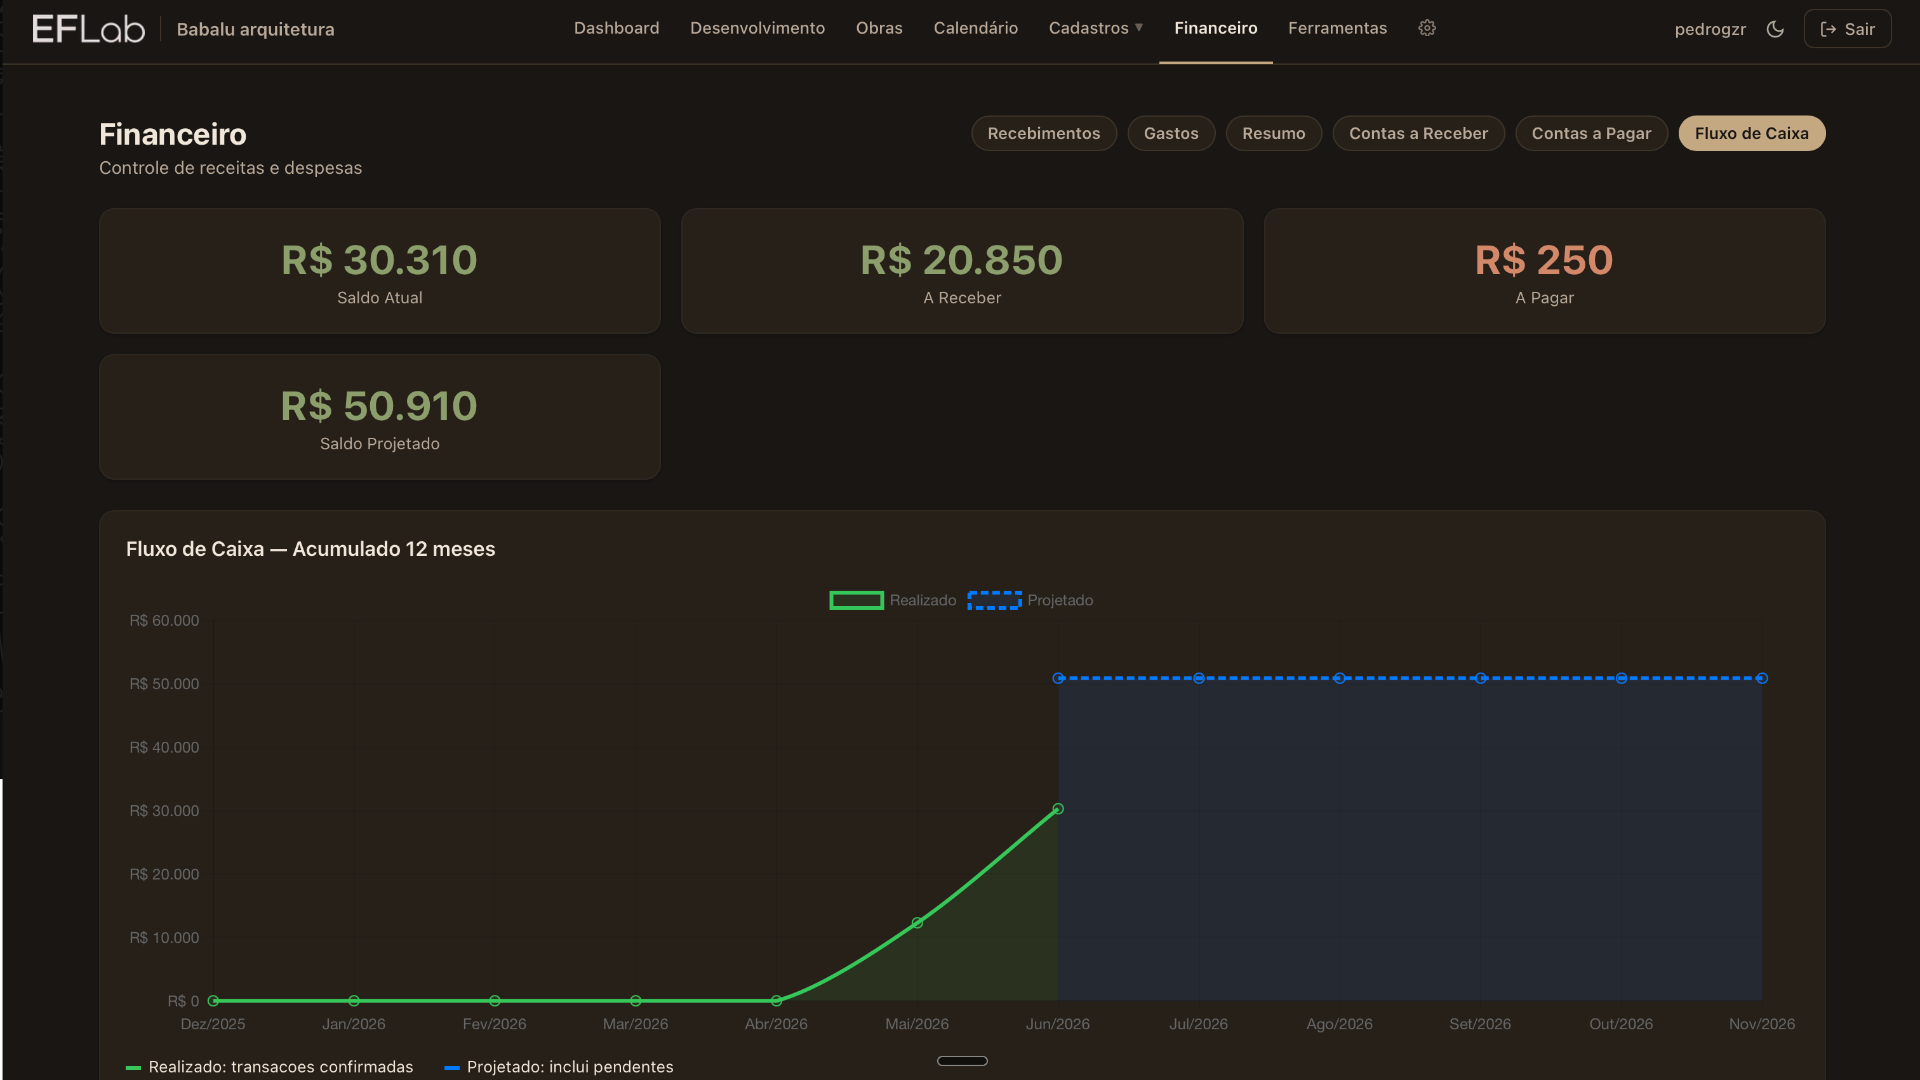This screenshot has height=1080, width=1920.
Task: Click the Saldo Projetado R$ 50.910 card
Action: coord(380,417)
